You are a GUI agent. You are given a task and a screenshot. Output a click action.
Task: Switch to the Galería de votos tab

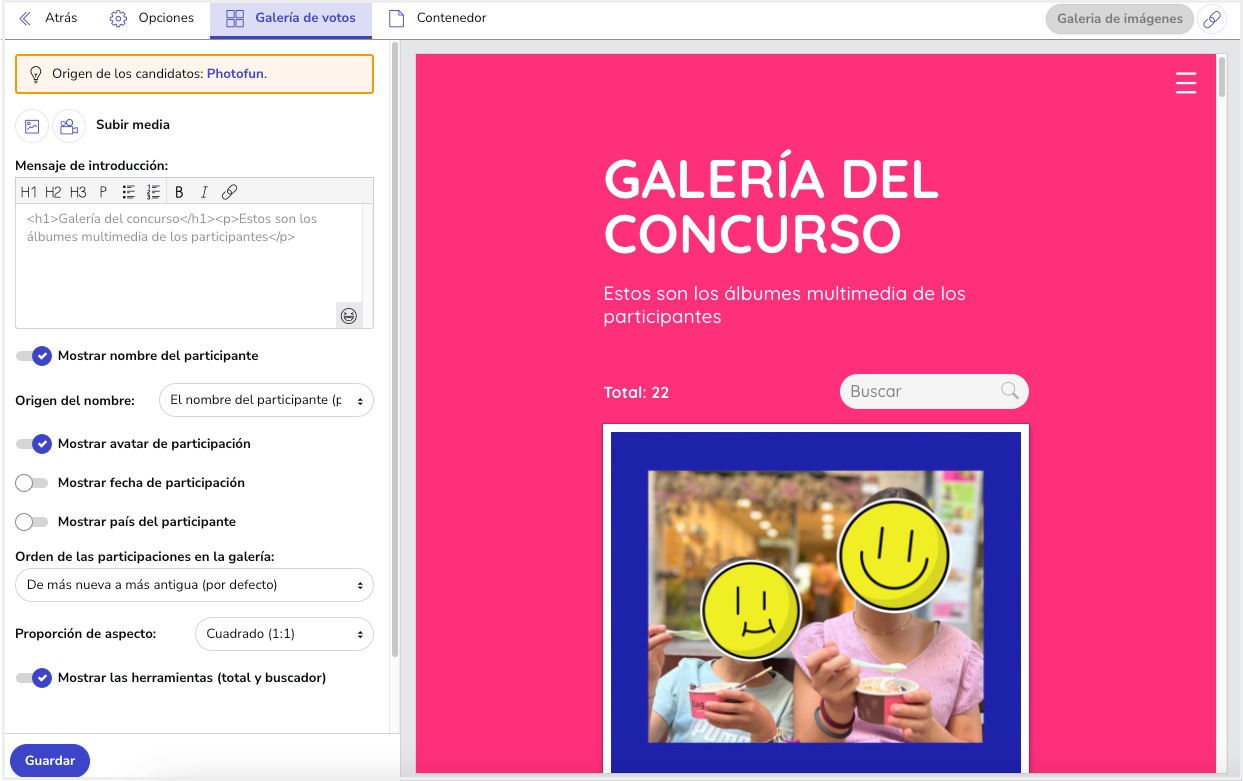coord(290,18)
